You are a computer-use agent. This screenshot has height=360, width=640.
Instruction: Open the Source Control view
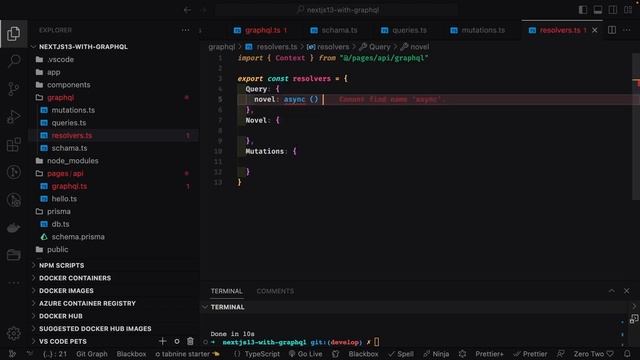tap(13, 89)
